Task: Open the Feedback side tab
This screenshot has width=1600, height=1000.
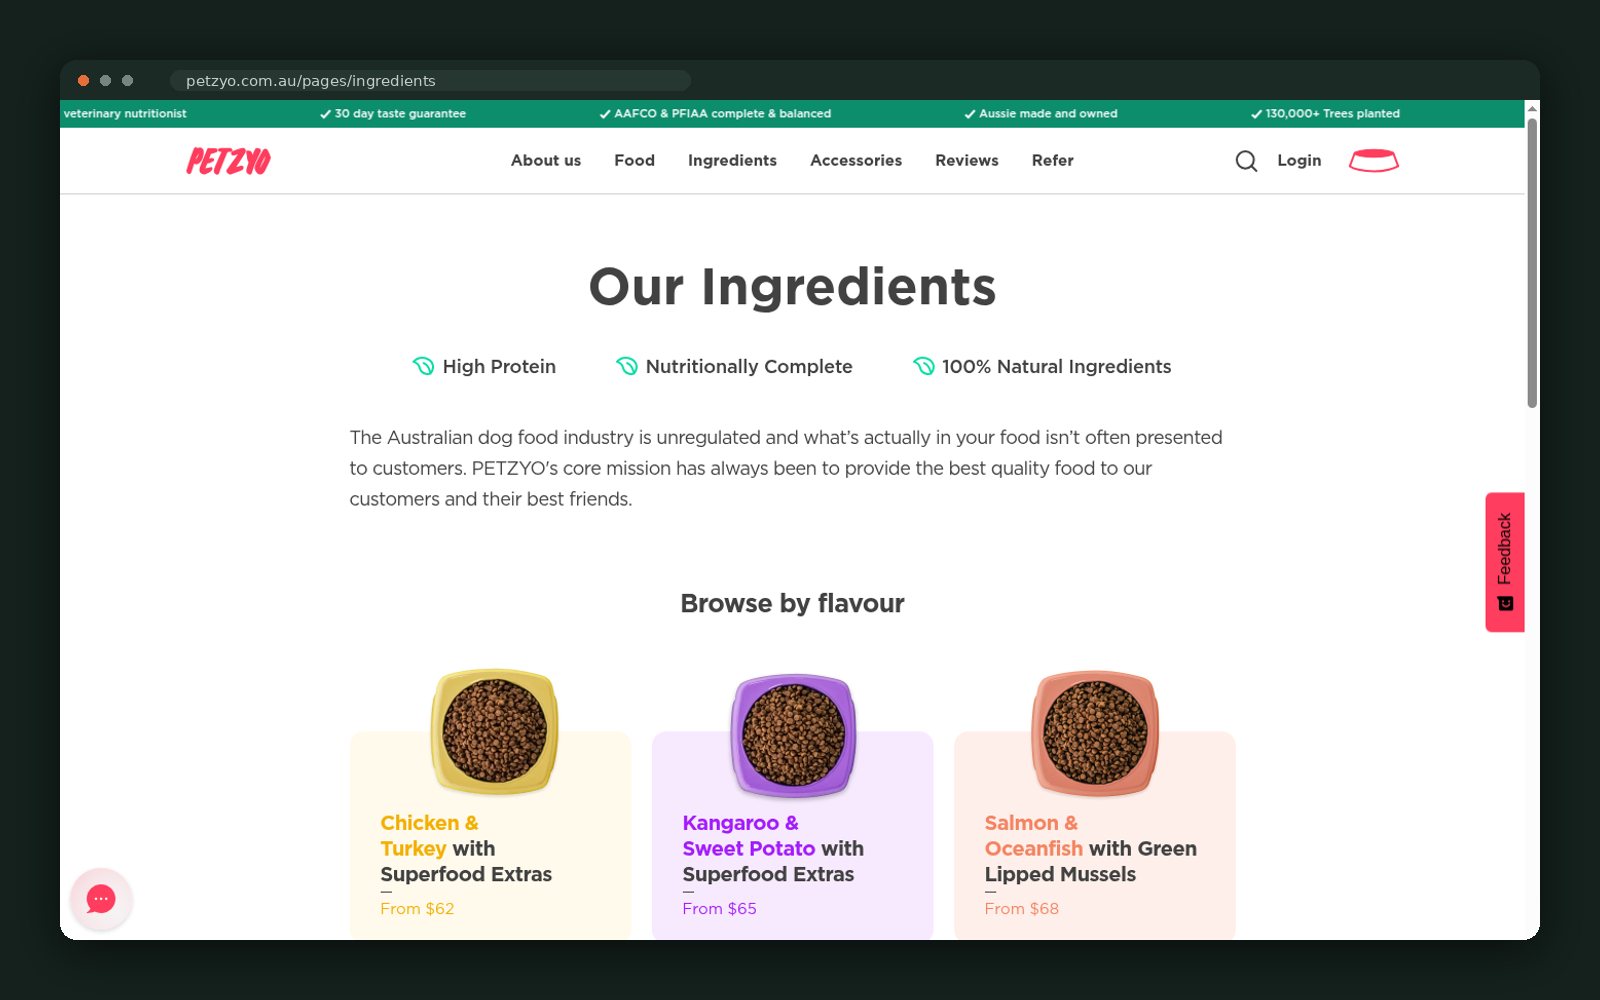Action: [x=1505, y=562]
